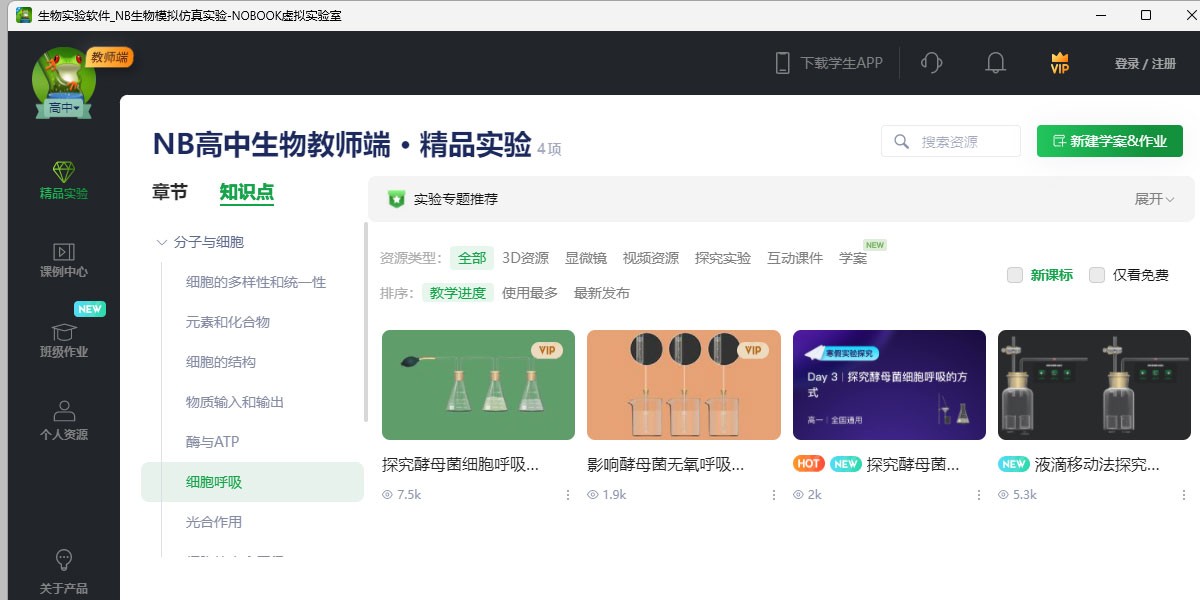Screen dimensions: 1200x600
Task: Filter resource type by 互动课件
Action: click(795, 258)
